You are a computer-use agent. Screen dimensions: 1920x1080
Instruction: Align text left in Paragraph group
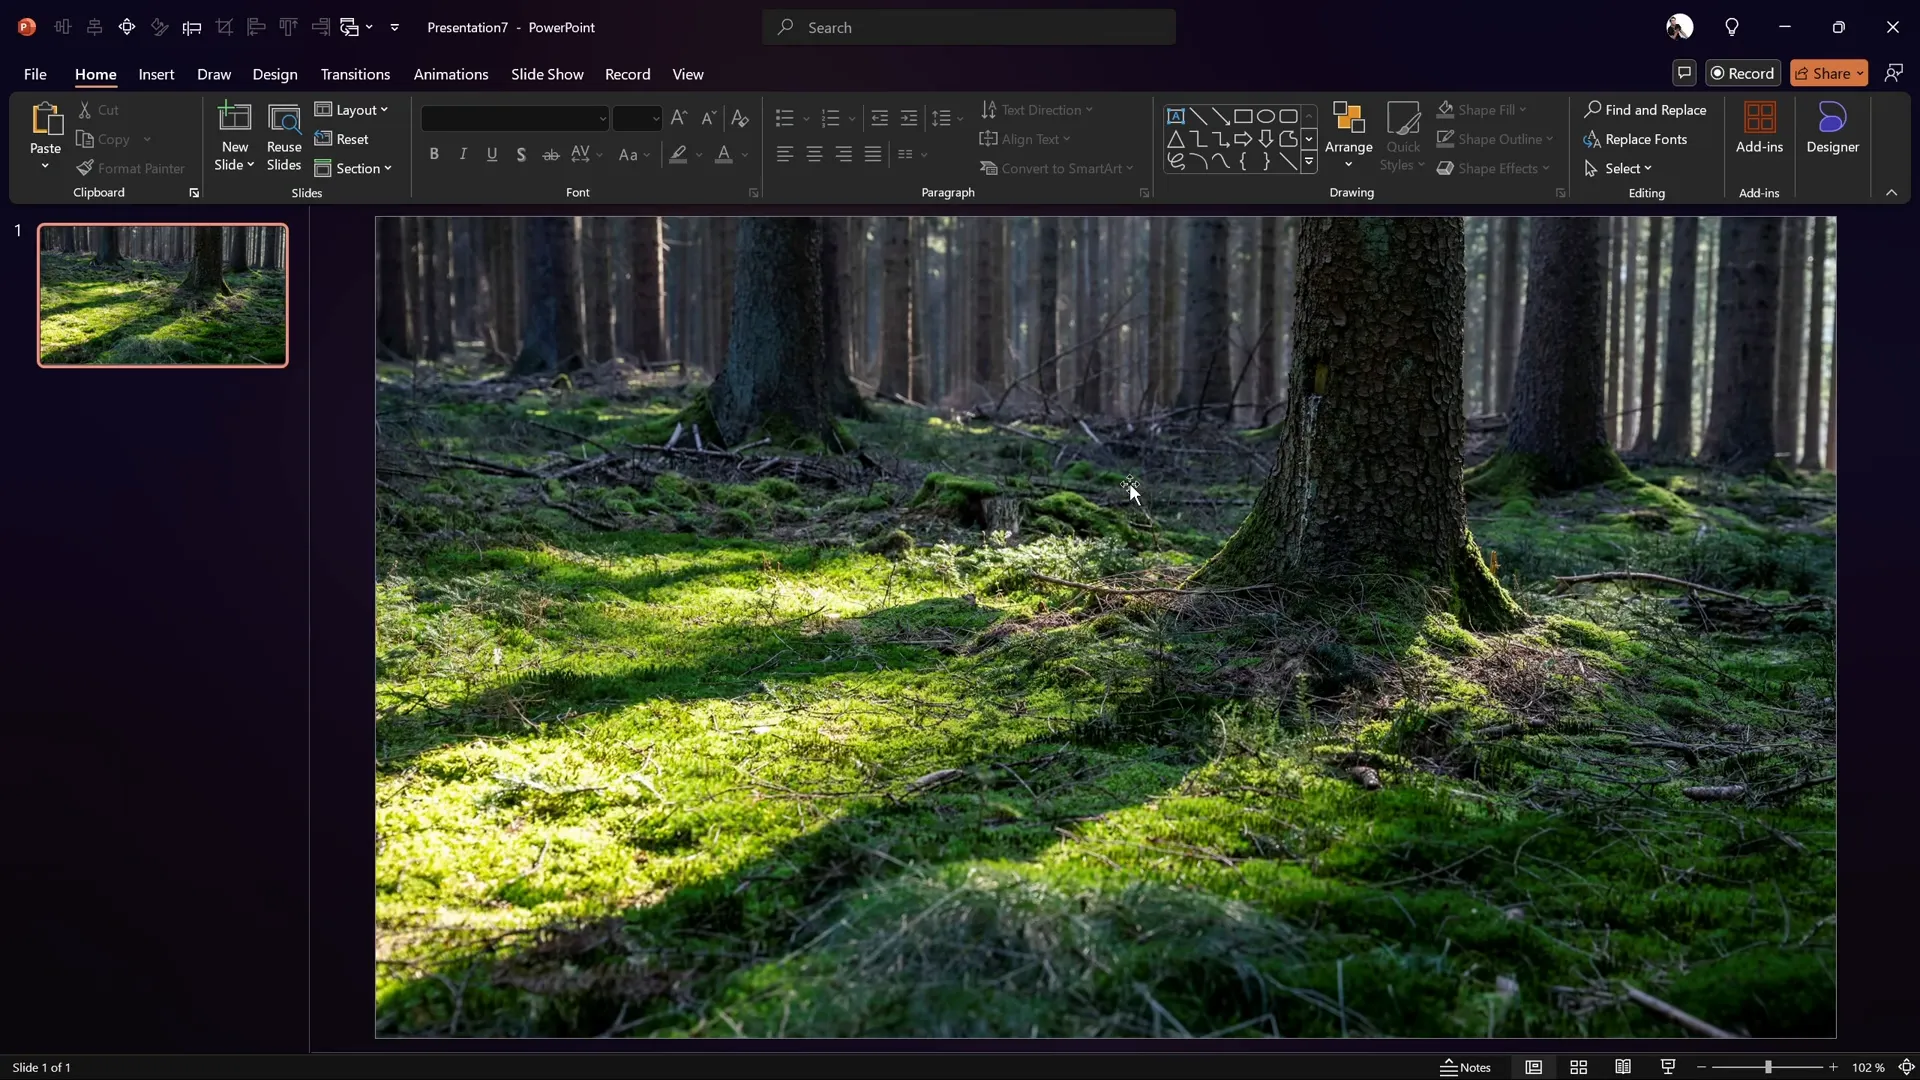click(x=785, y=154)
